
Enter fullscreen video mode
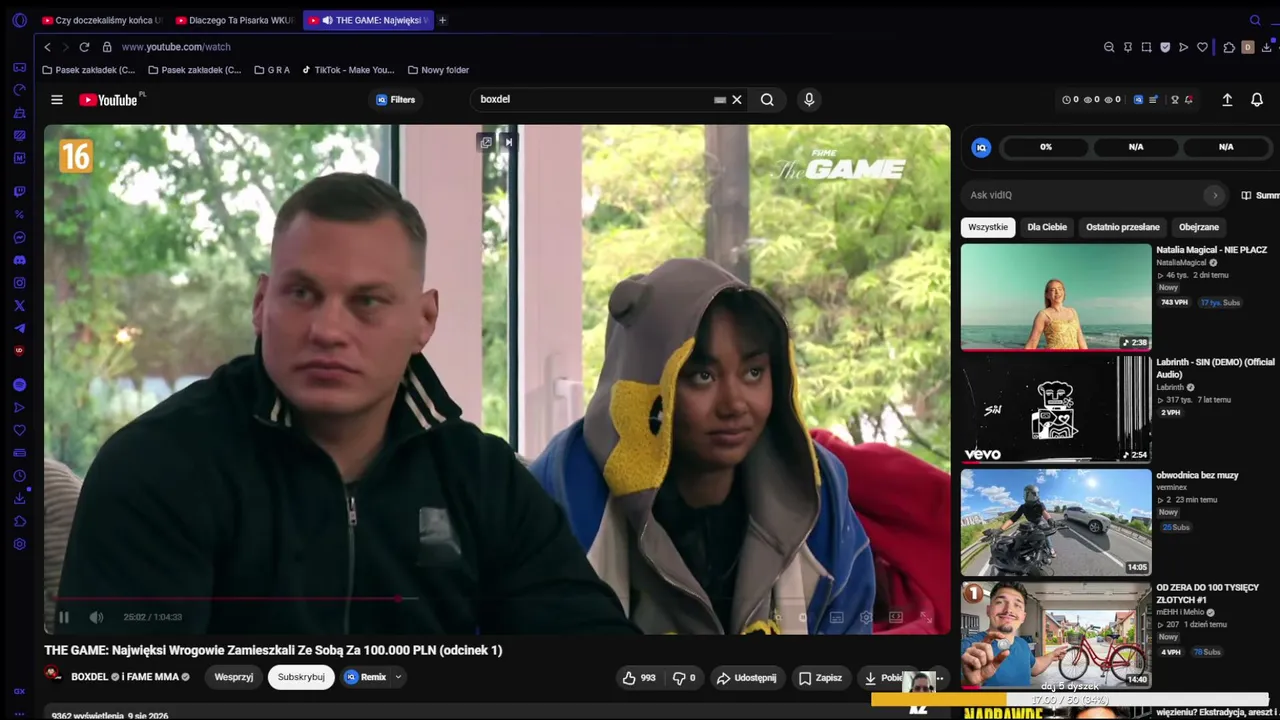pos(925,617)
